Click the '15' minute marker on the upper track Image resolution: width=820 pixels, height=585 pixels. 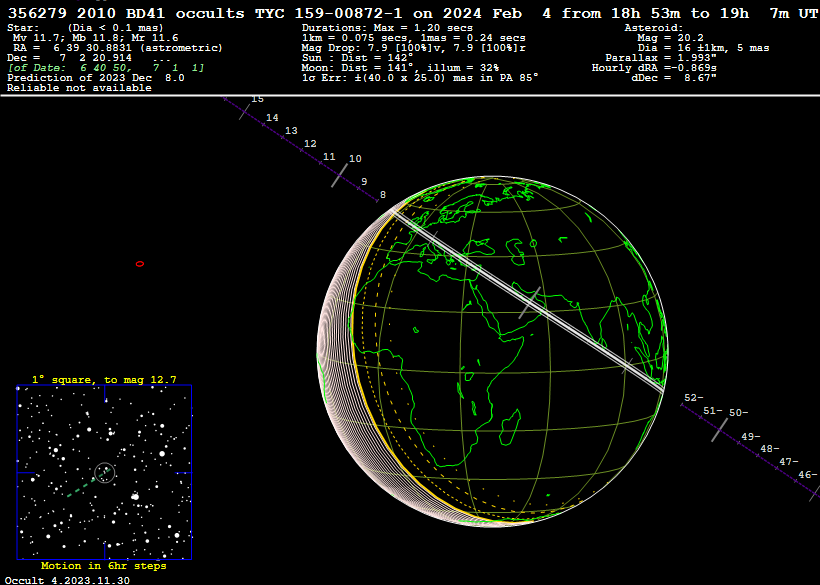click(x=257, y=99)
